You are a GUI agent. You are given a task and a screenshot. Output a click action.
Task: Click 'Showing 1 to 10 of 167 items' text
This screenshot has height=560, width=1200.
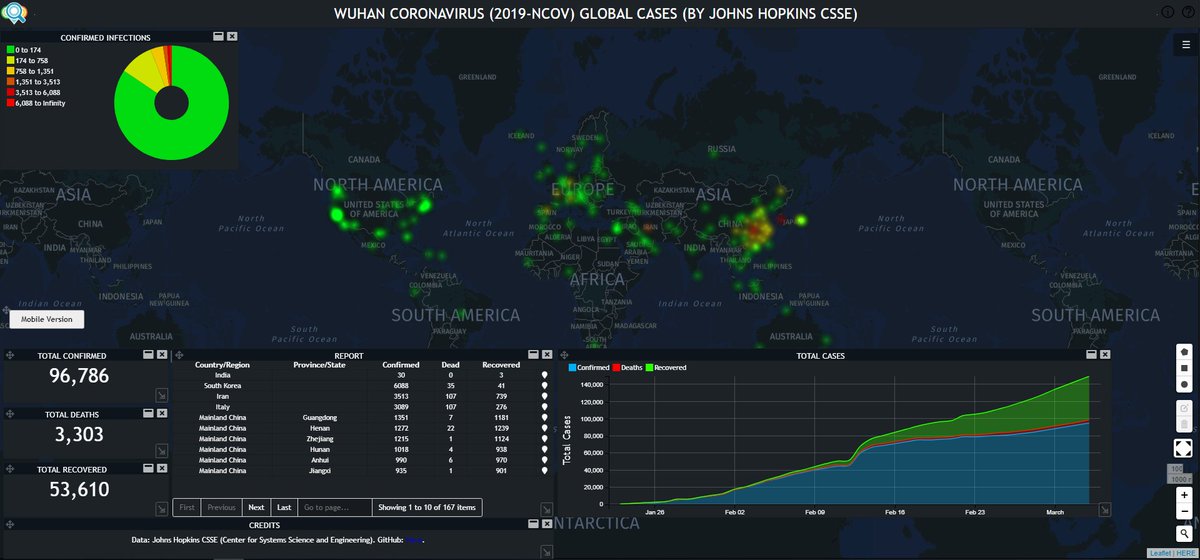click(x=426, y=508)
